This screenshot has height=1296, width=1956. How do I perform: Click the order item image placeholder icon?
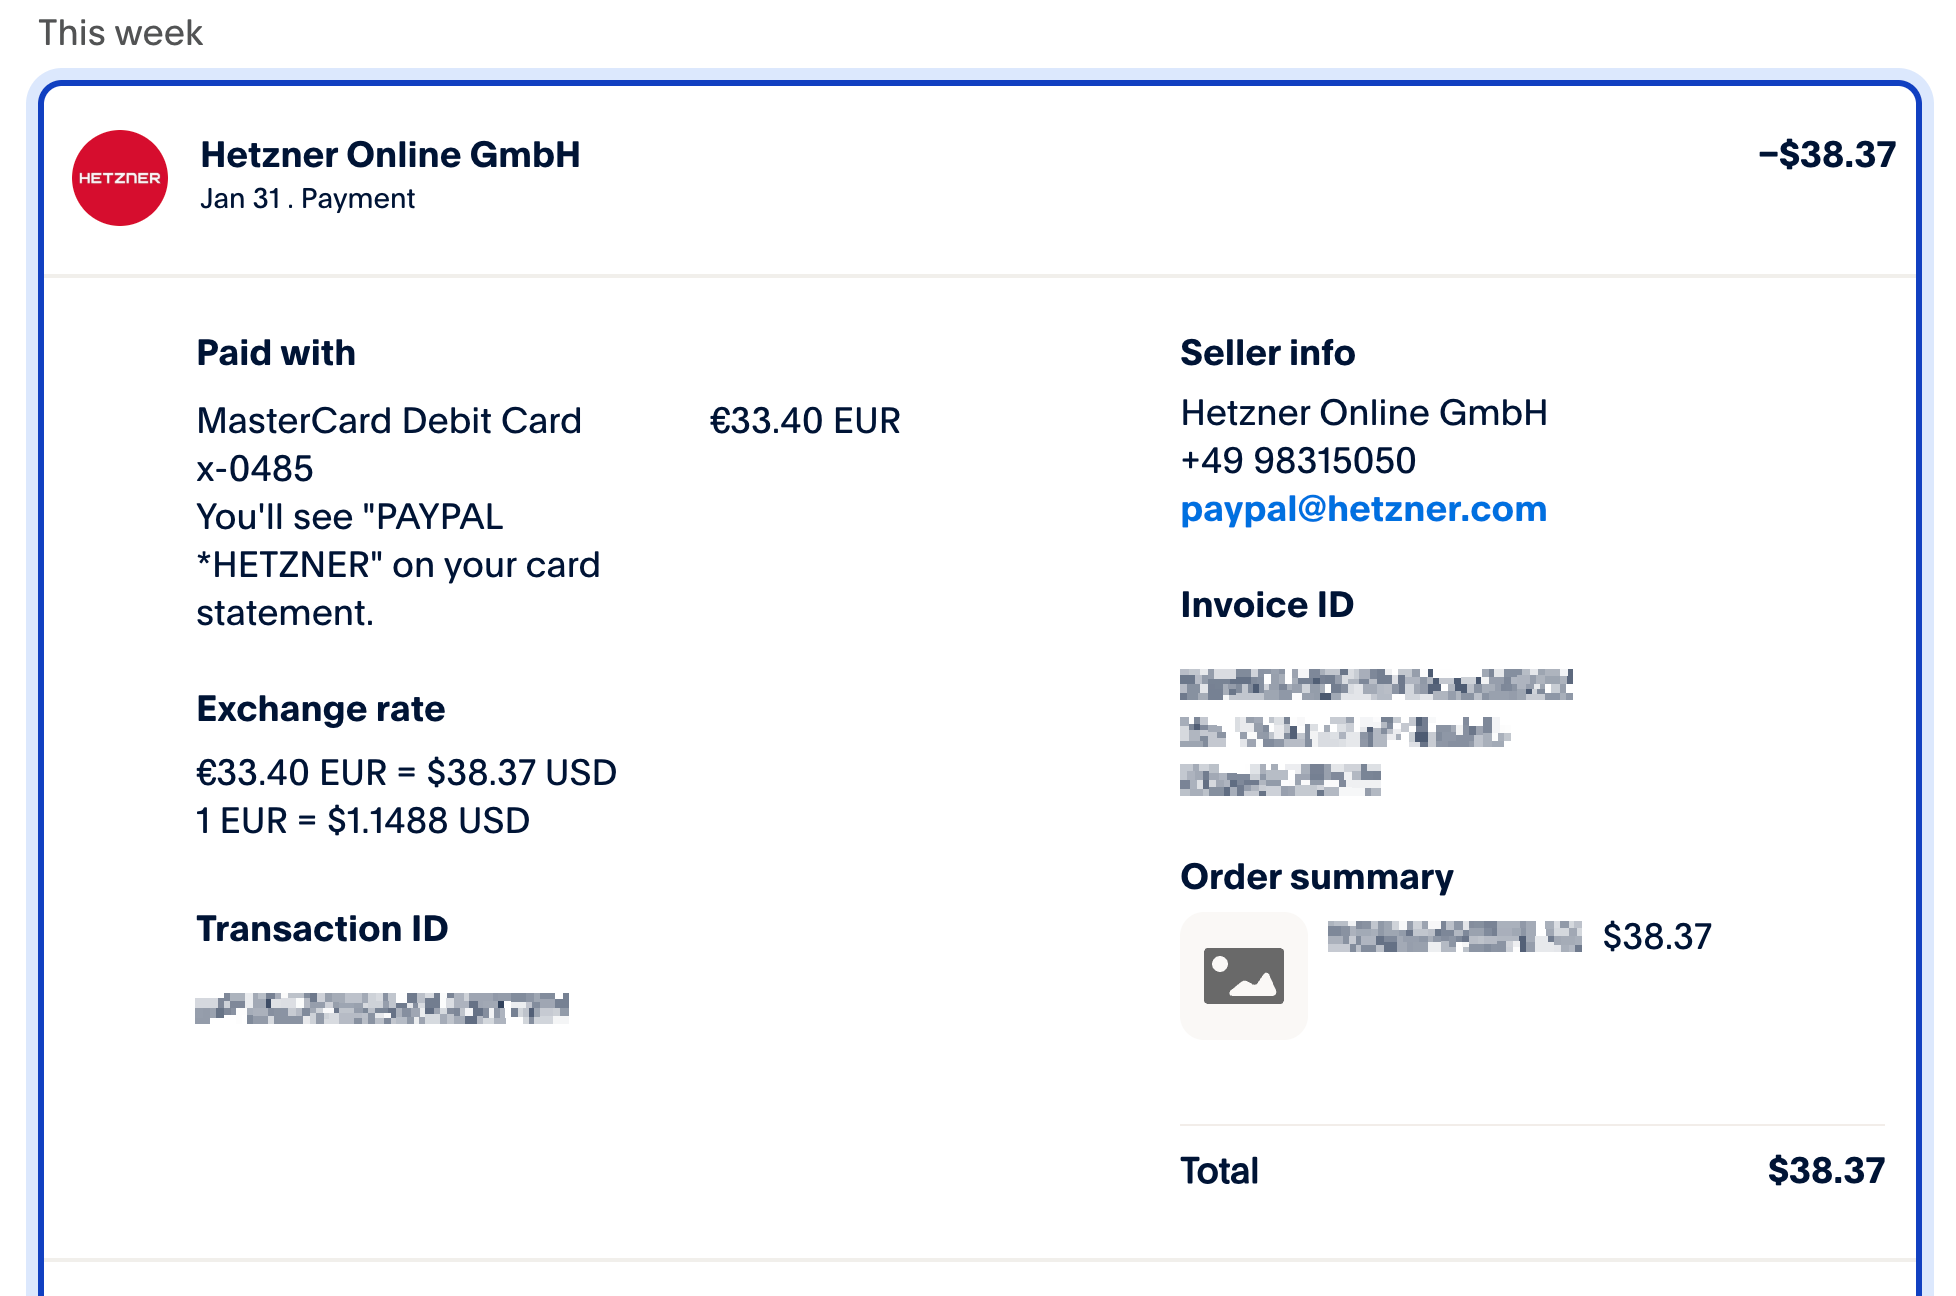1243,975
